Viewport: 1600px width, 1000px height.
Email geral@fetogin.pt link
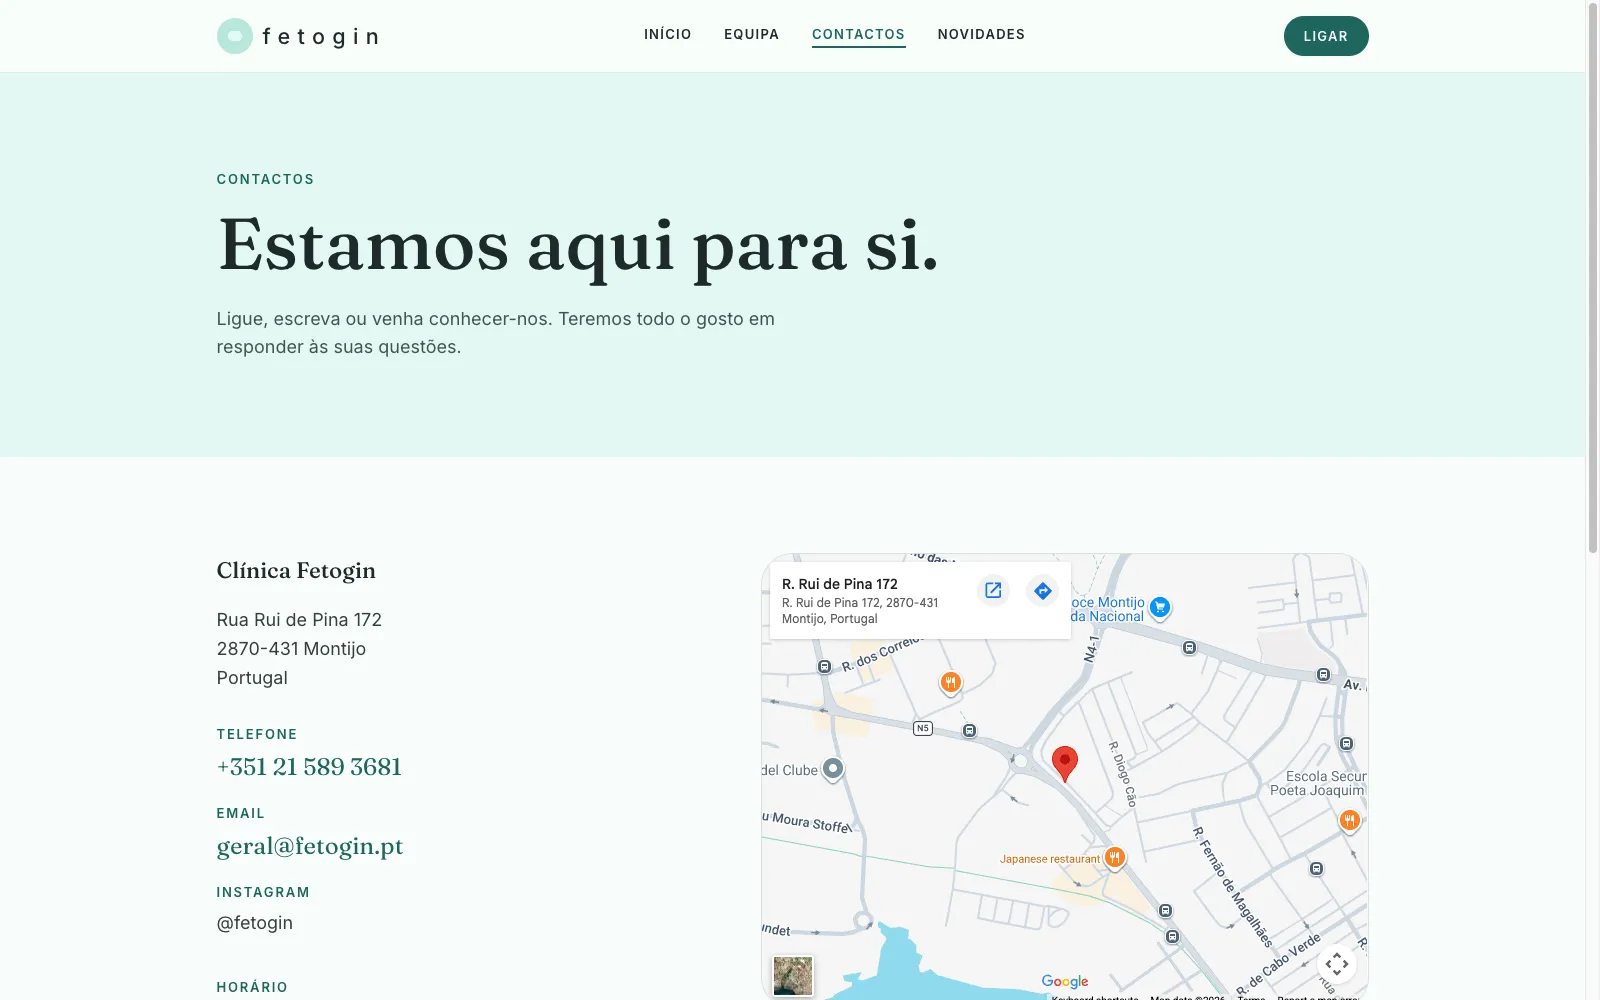(x=310, y=847)
